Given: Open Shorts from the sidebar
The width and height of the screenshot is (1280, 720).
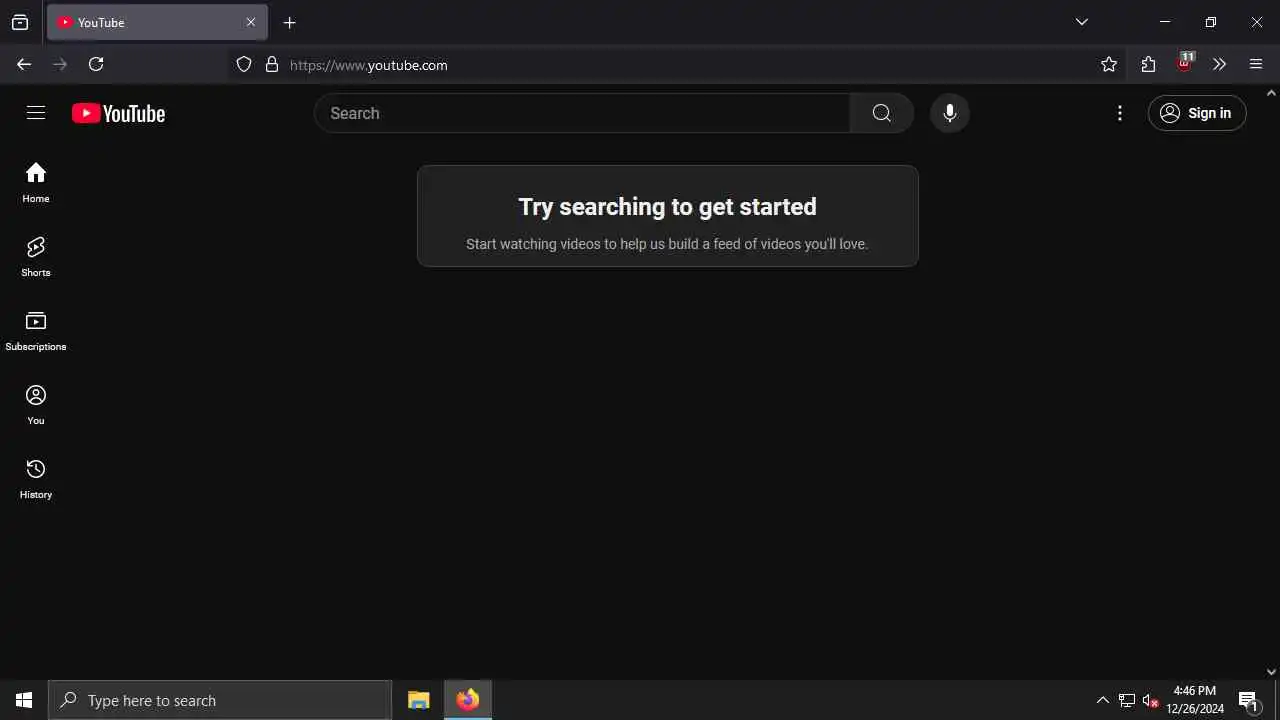Looking at the screenshot, I should pyautogui.click(x=36, y=257).
